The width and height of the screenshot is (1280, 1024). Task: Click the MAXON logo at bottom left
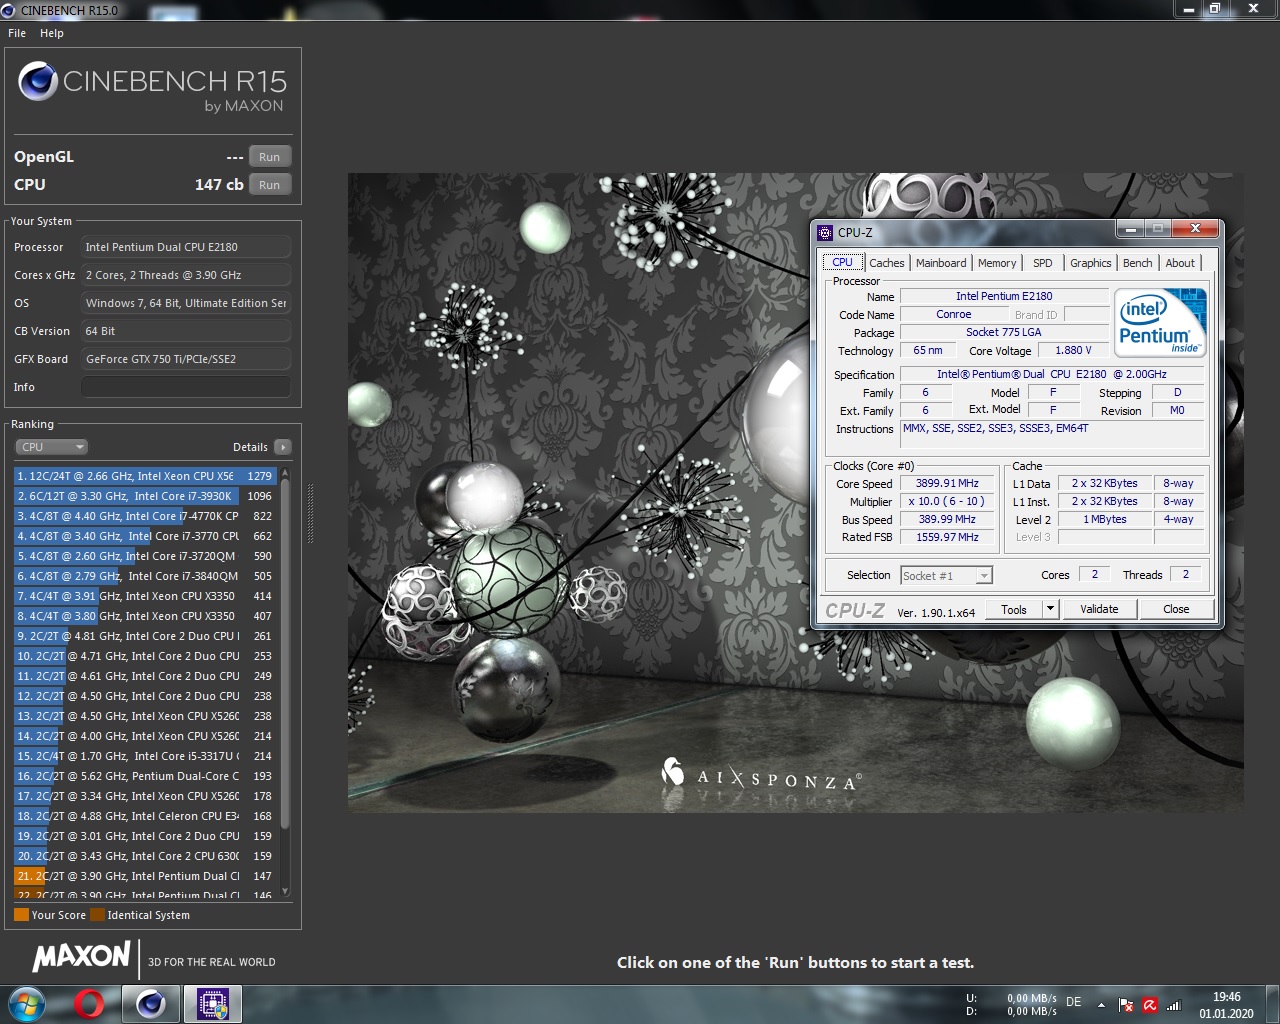(x=81, y=956)
